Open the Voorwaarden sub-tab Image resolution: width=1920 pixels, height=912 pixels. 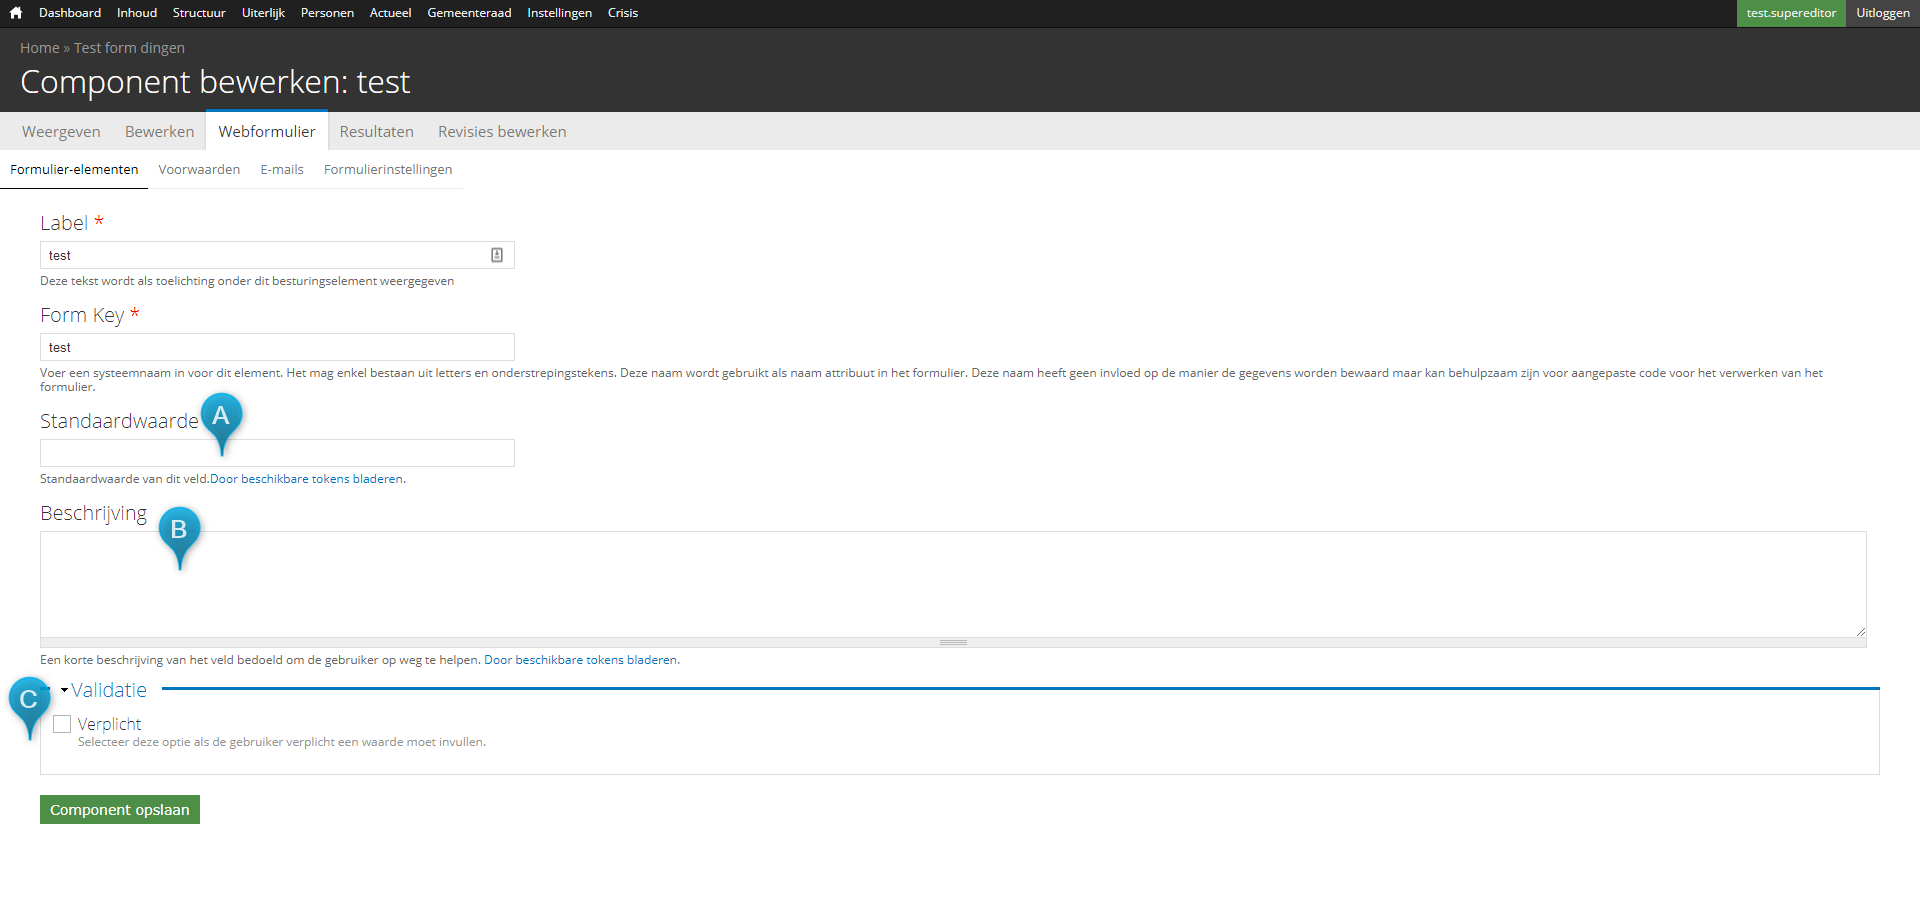(x=199, y=170)
